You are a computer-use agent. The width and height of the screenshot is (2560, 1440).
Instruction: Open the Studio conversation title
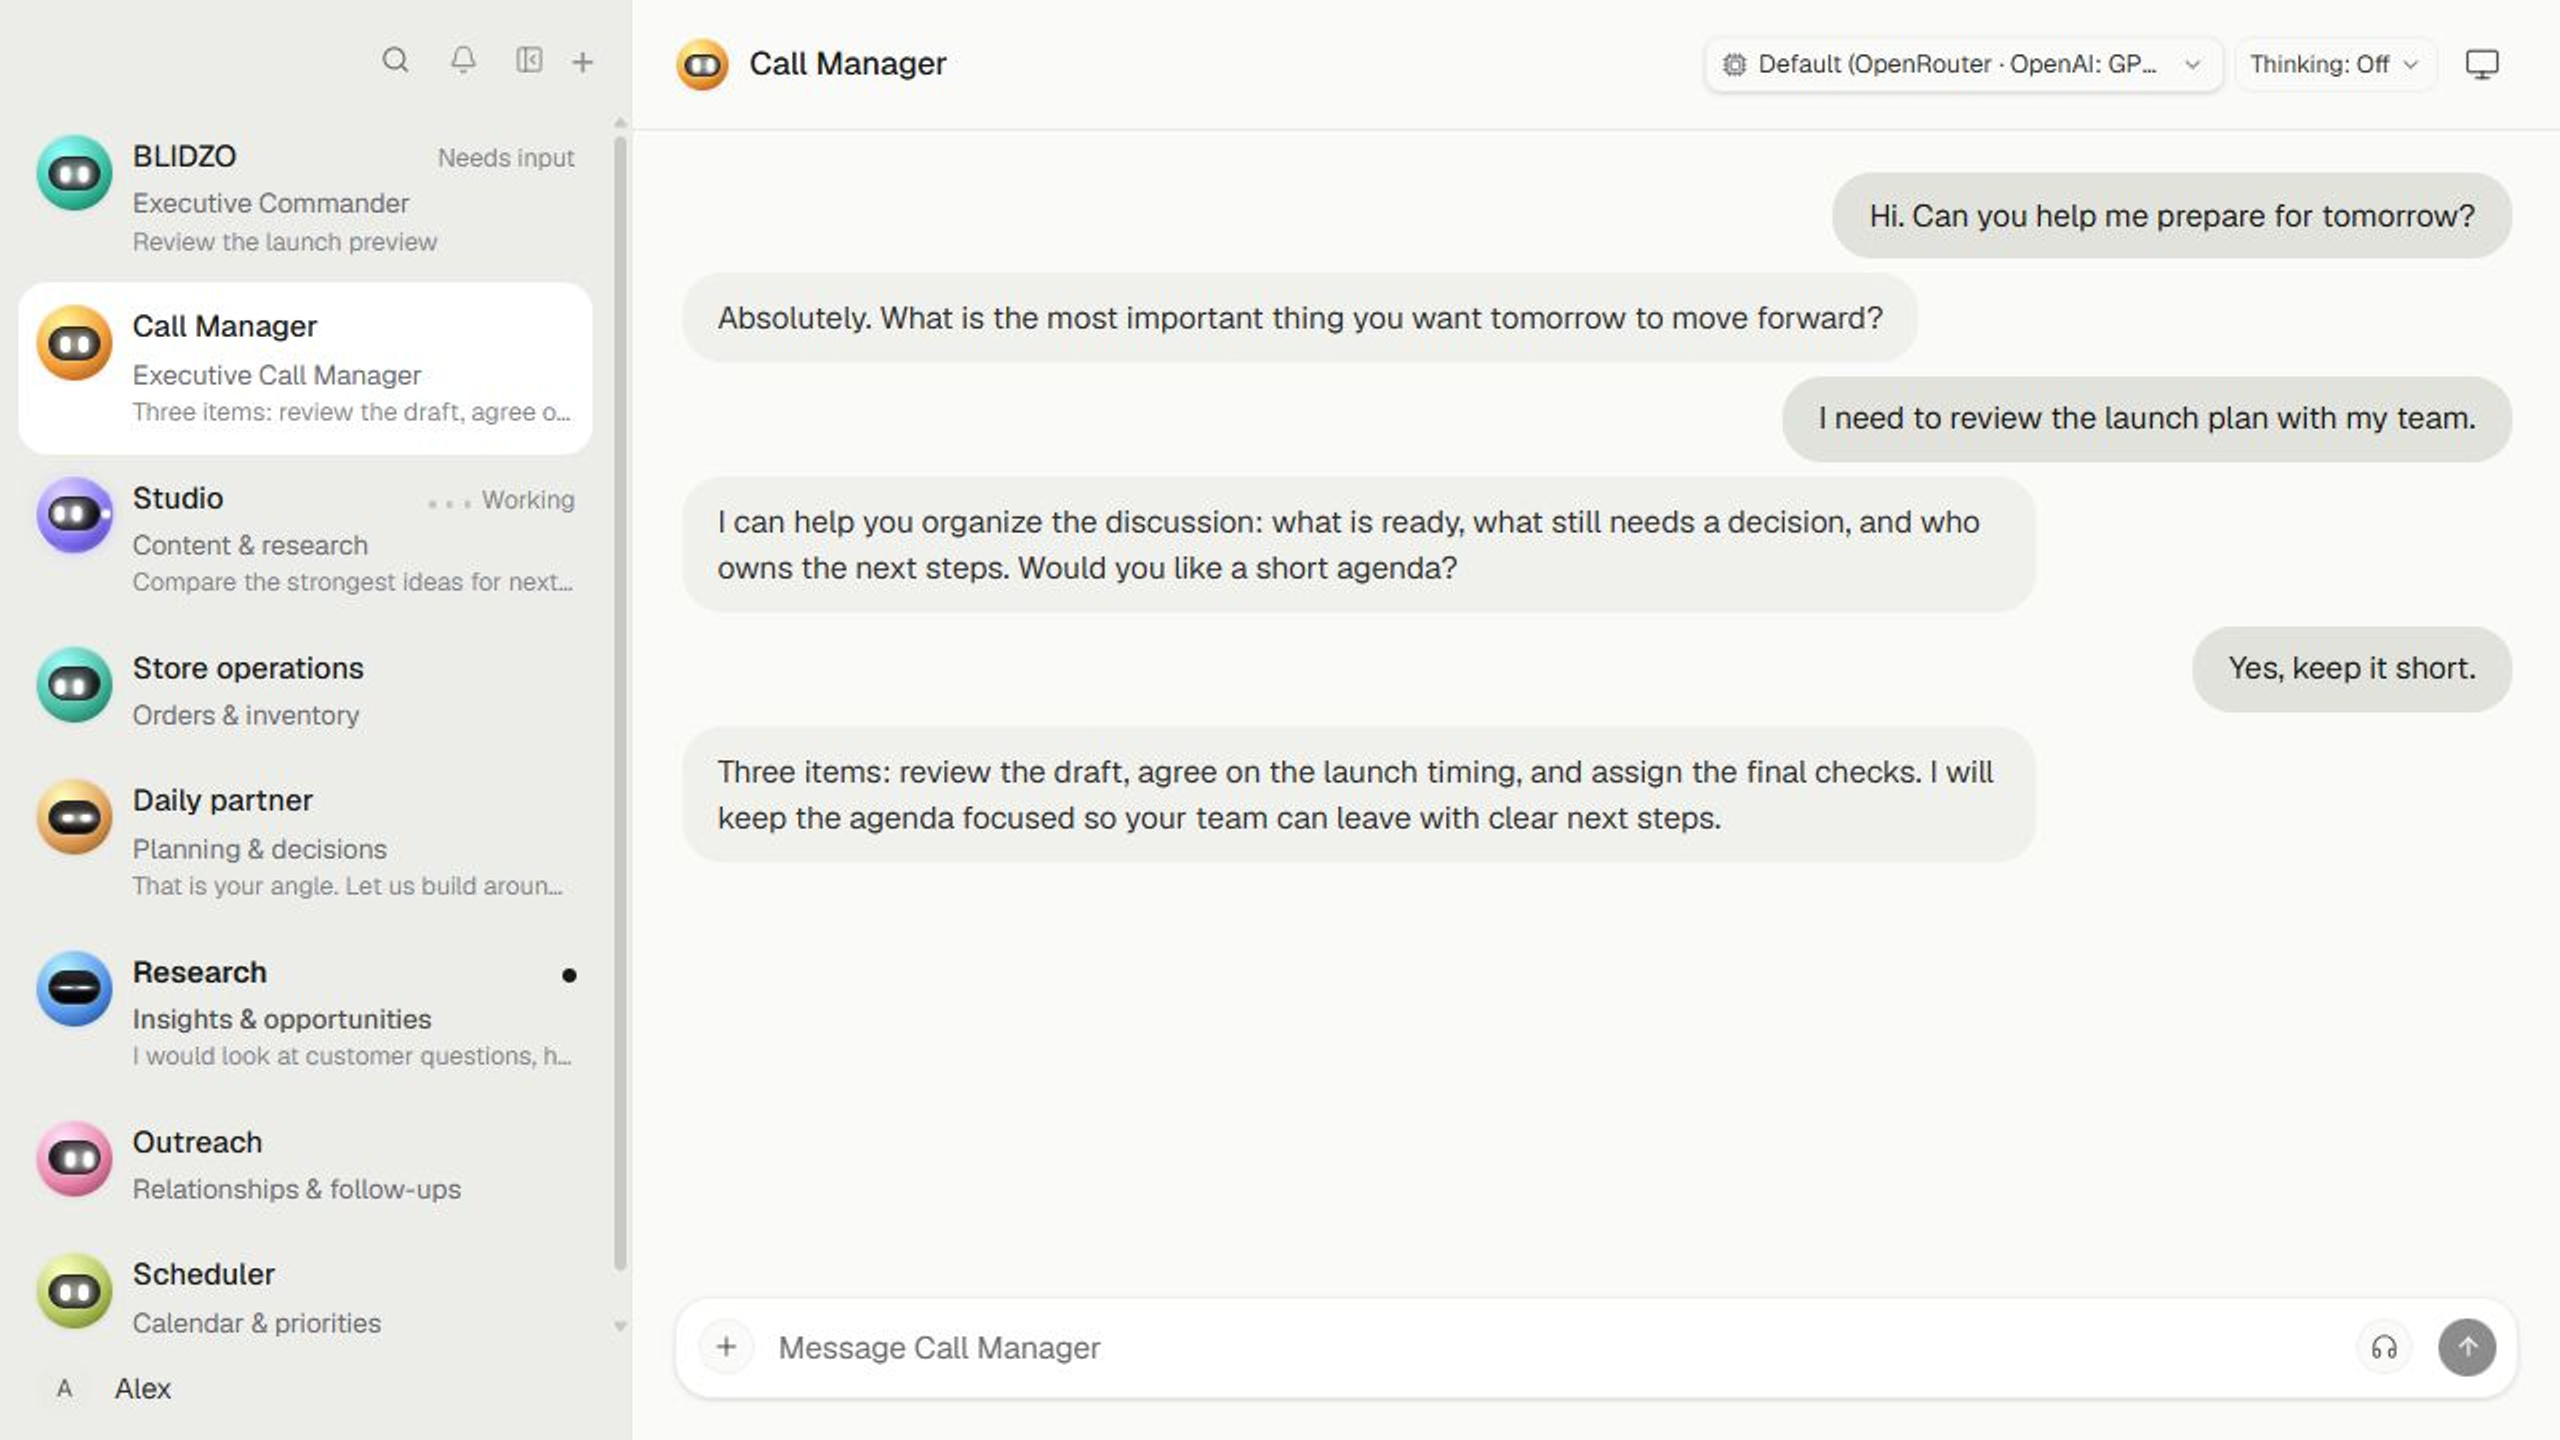click(178, 498)
